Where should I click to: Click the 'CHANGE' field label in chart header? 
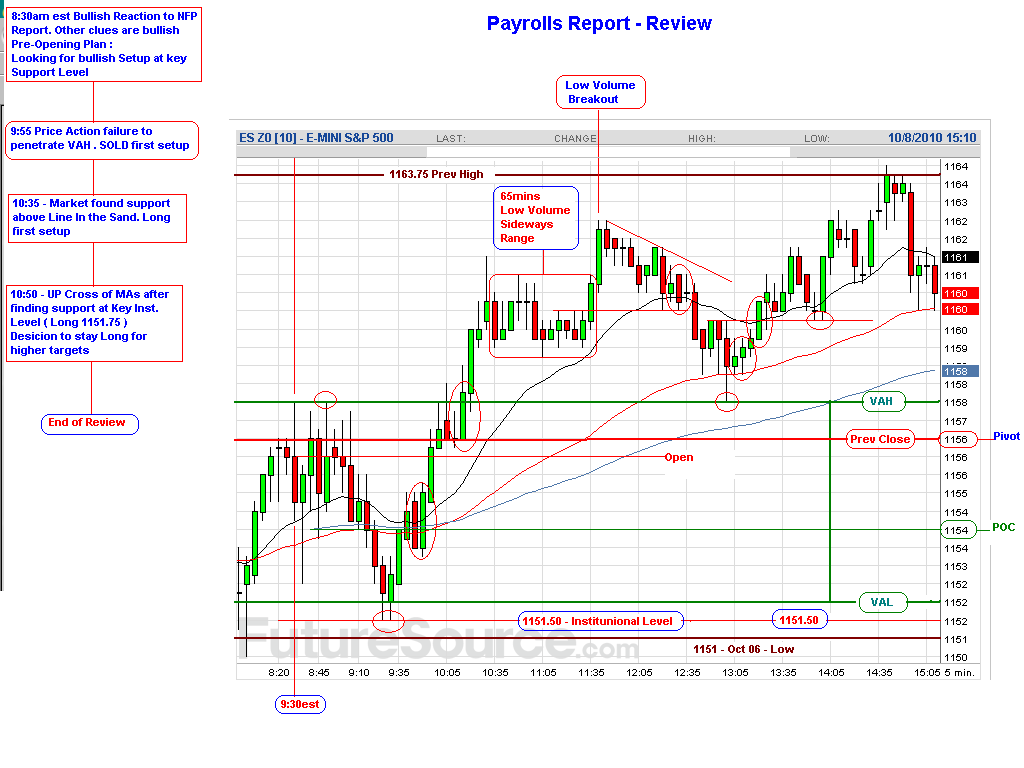coord(575,138)
